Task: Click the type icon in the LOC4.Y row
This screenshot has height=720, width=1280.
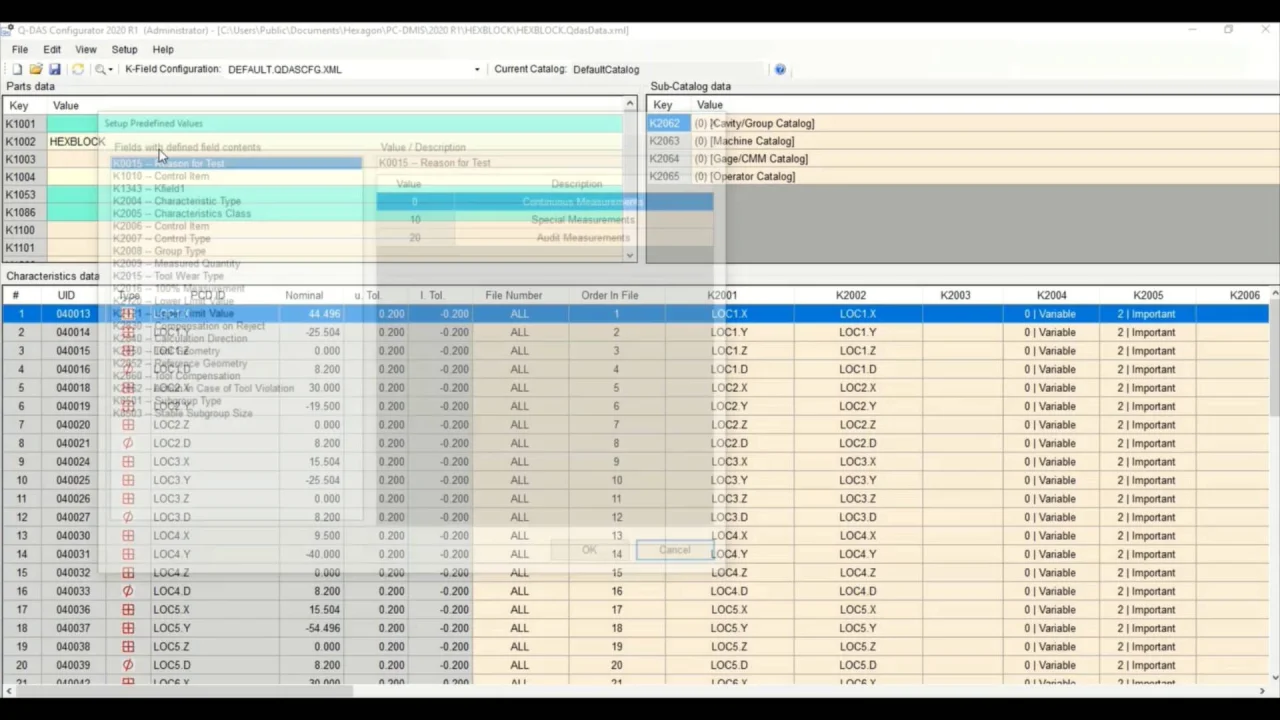Action: pyautogui.click(x=127, y=554)
